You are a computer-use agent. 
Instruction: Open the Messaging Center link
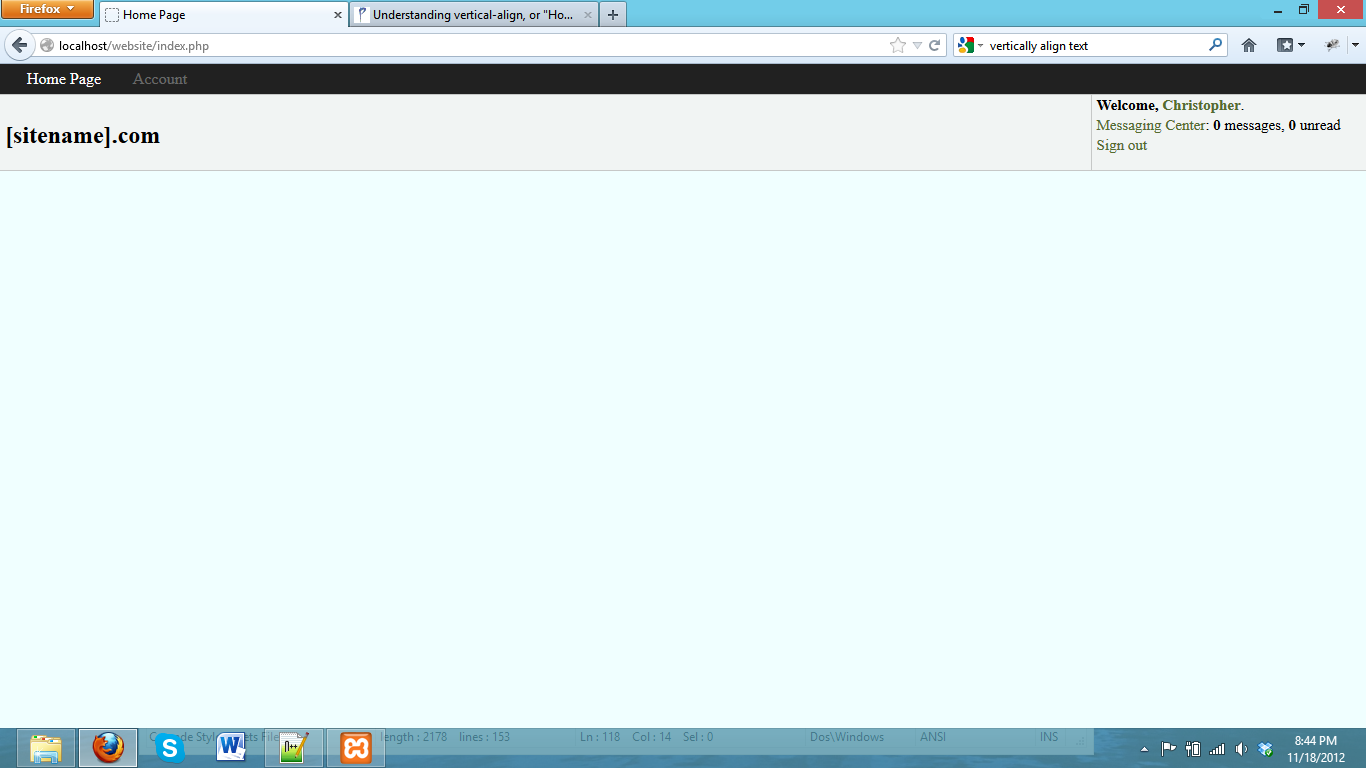(1152, 125)
